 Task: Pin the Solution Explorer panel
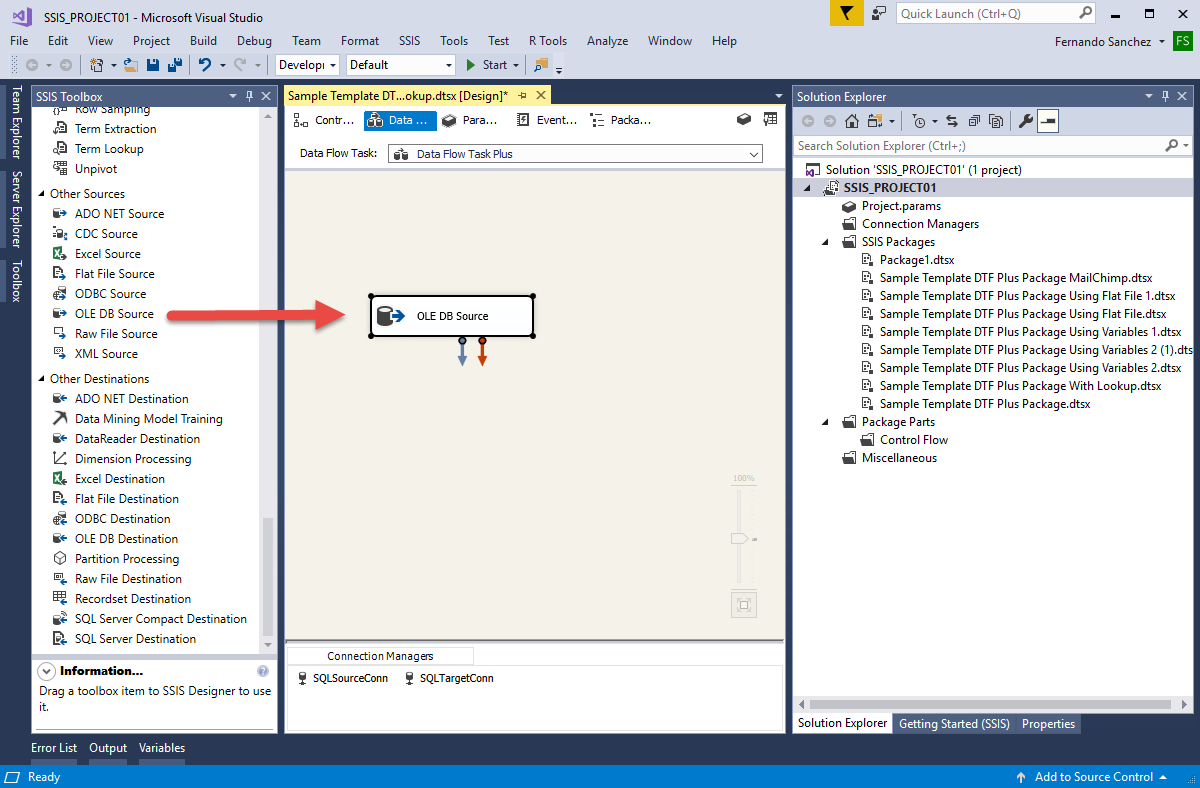coord(1166,96)
